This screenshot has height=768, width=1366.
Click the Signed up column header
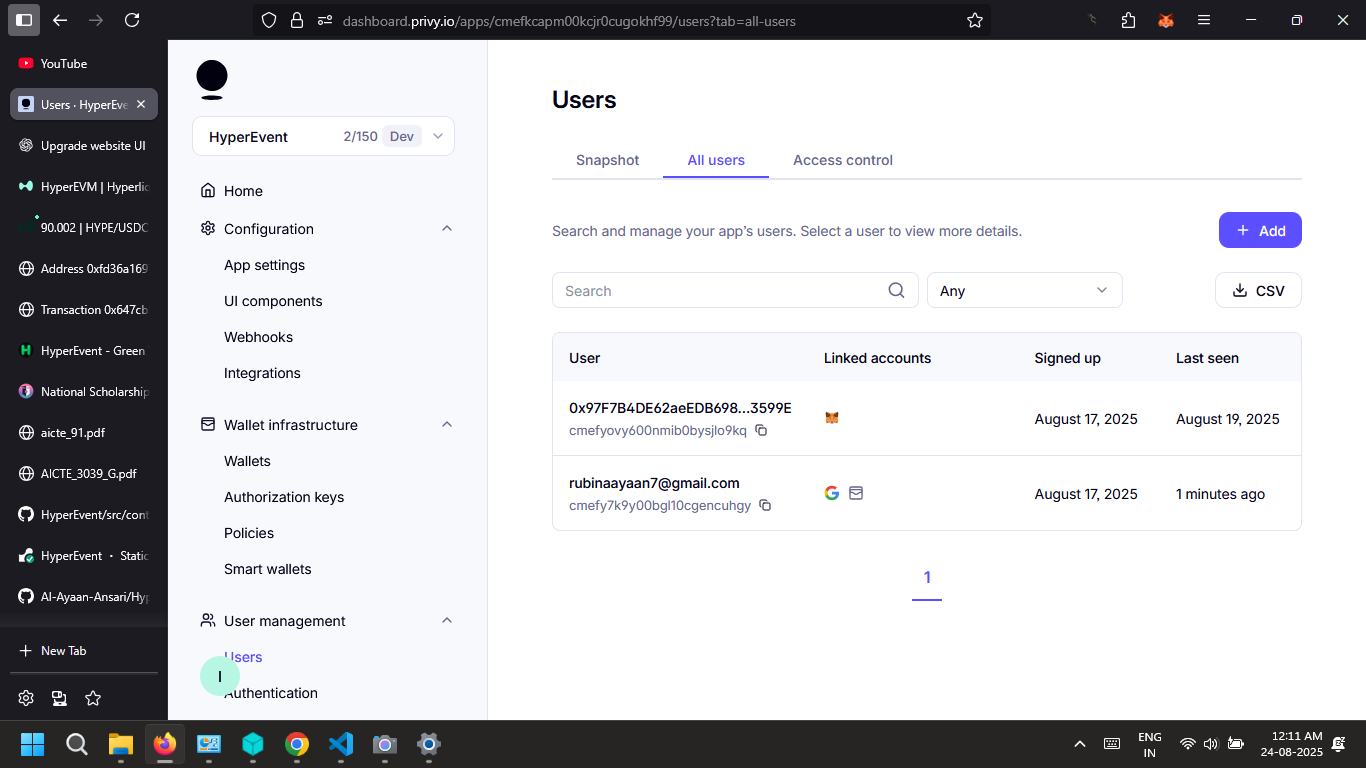click(x=1067, y=358)
